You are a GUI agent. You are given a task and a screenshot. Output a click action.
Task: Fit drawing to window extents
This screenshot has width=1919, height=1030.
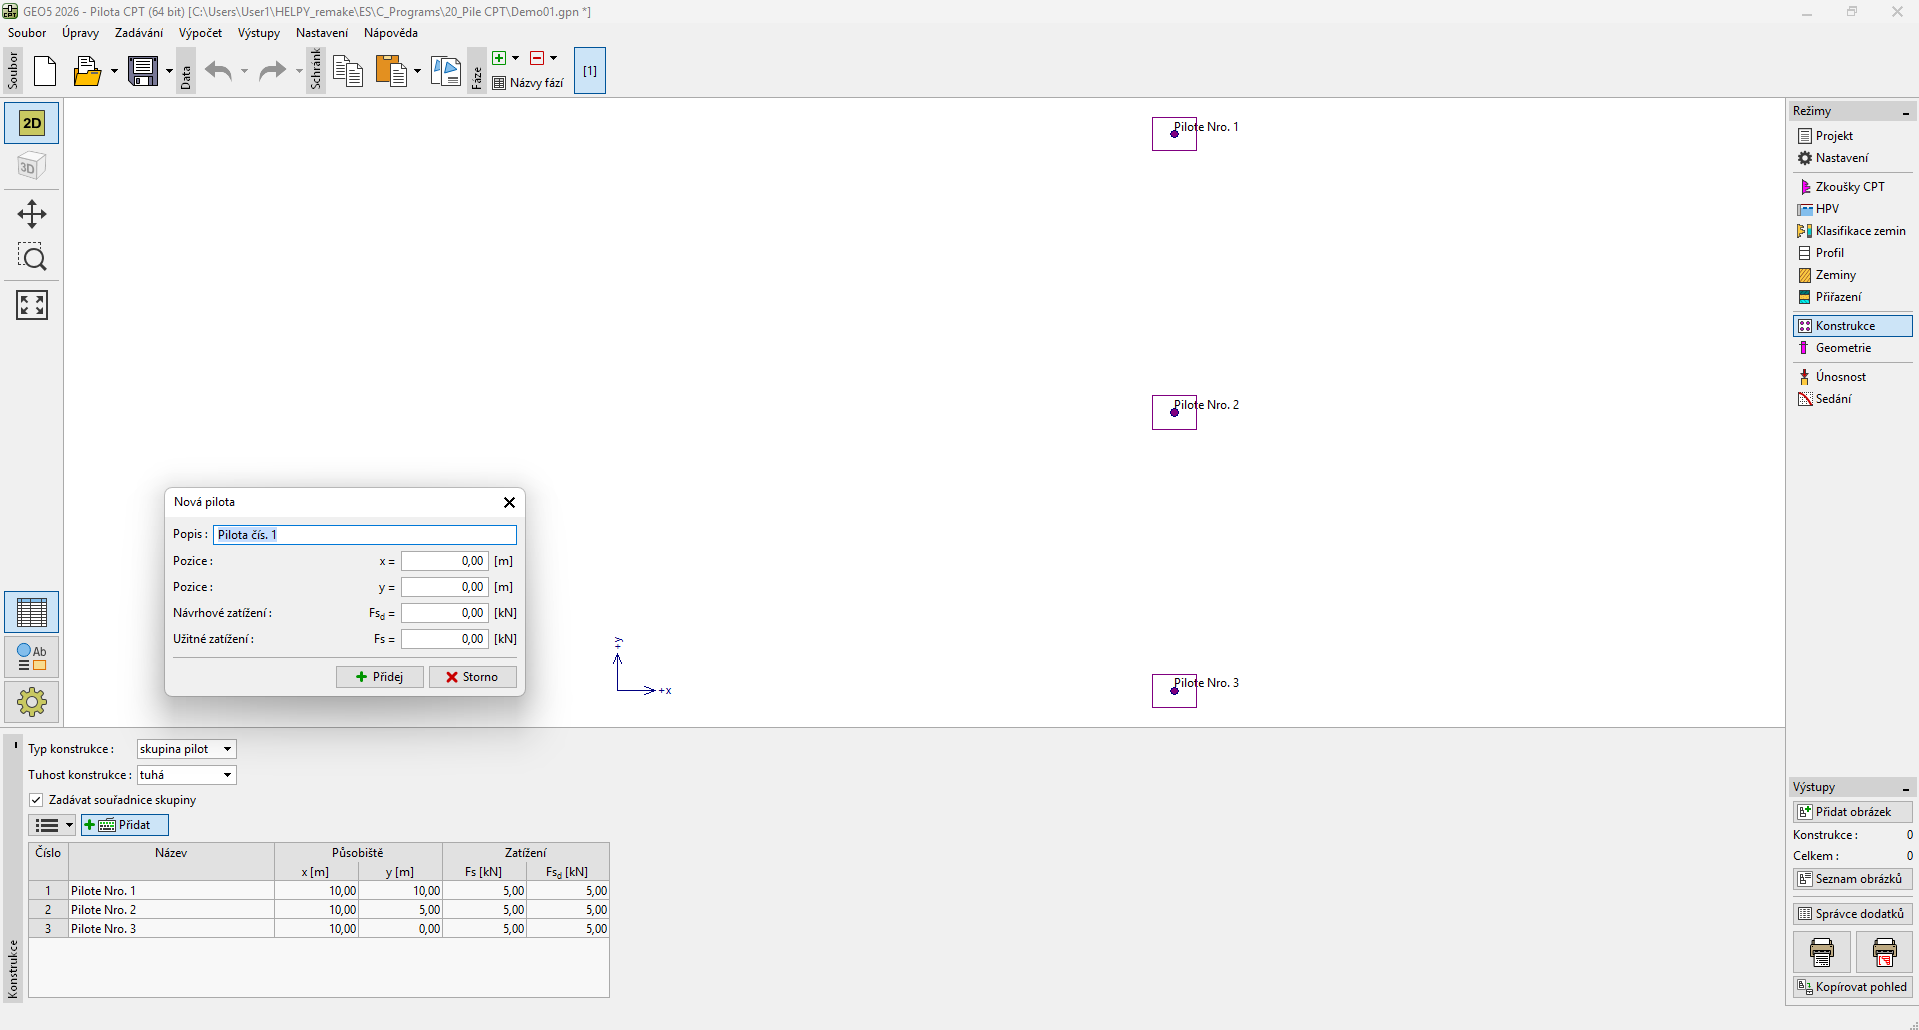(x=32, y=305)
